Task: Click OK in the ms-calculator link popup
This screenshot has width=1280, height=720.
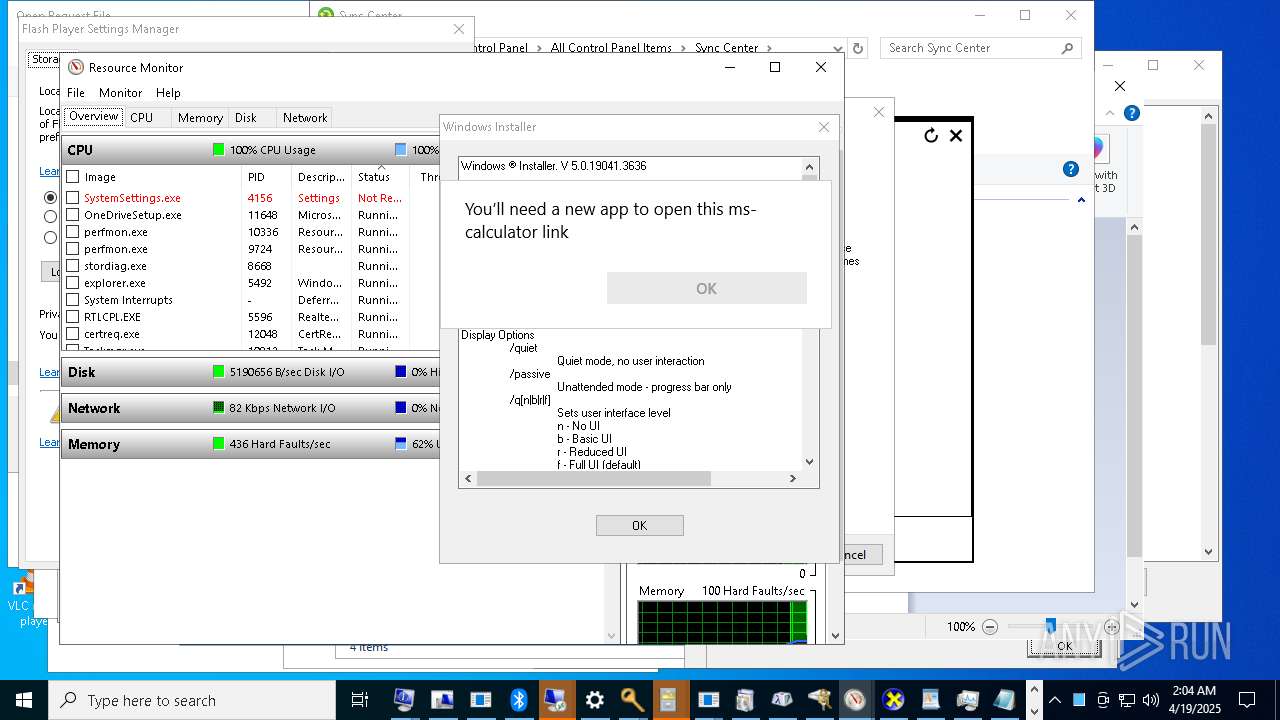Action: click(706, 288)
